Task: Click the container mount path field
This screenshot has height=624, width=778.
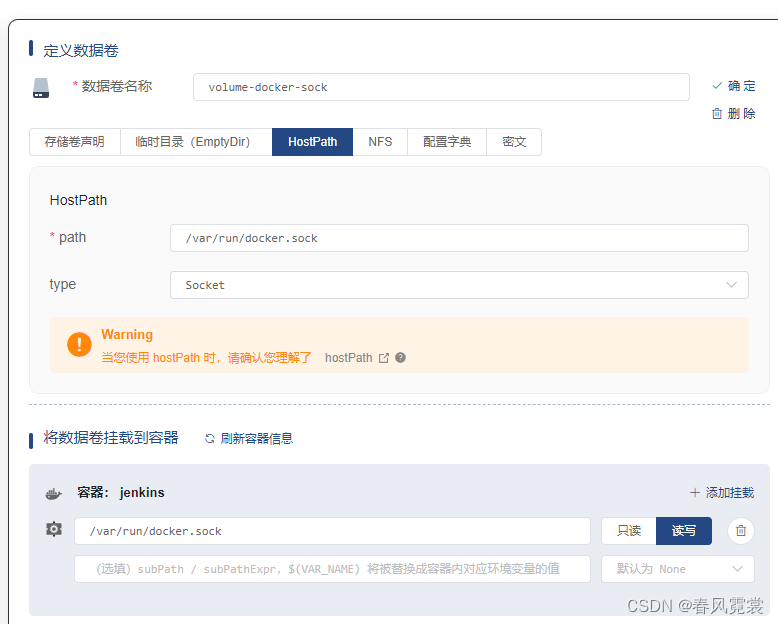Action: click(x=332, y=531)
